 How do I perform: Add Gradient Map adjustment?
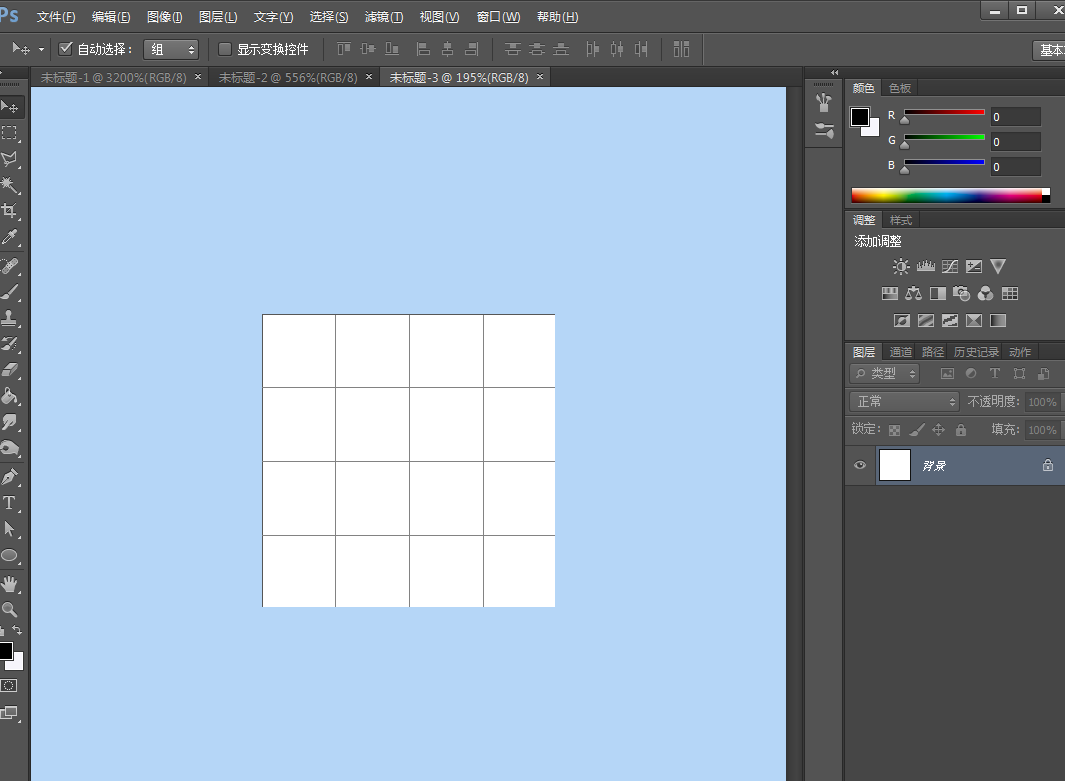click(x=998, y=321)
